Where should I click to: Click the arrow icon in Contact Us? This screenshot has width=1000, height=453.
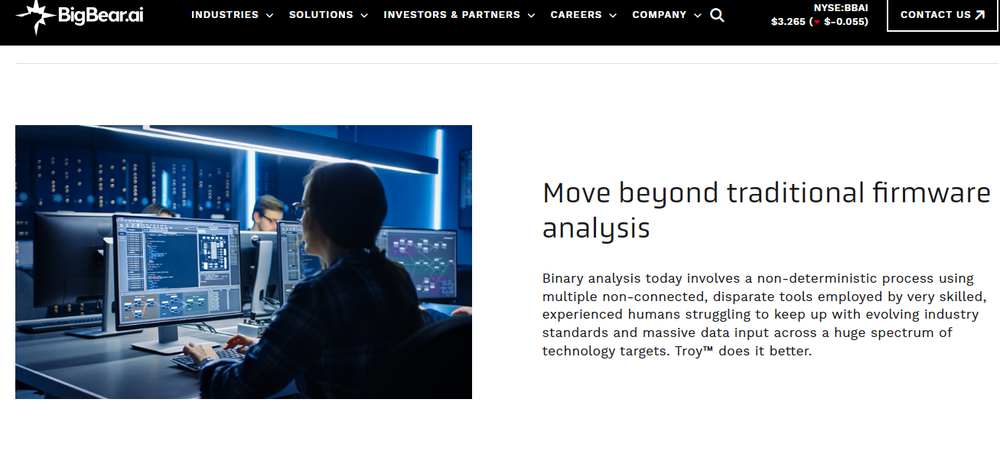[x=980, y=15]
